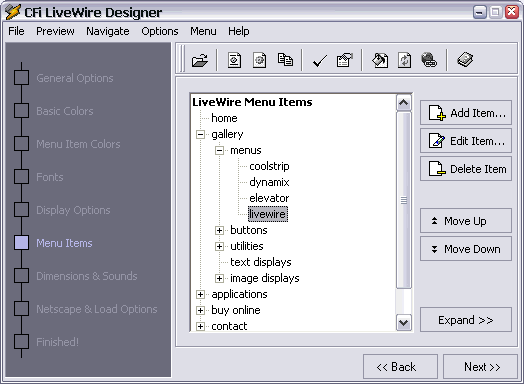The image size is (524, 384).
Task: Select the applications tree item label
Action: pos(239,294)
